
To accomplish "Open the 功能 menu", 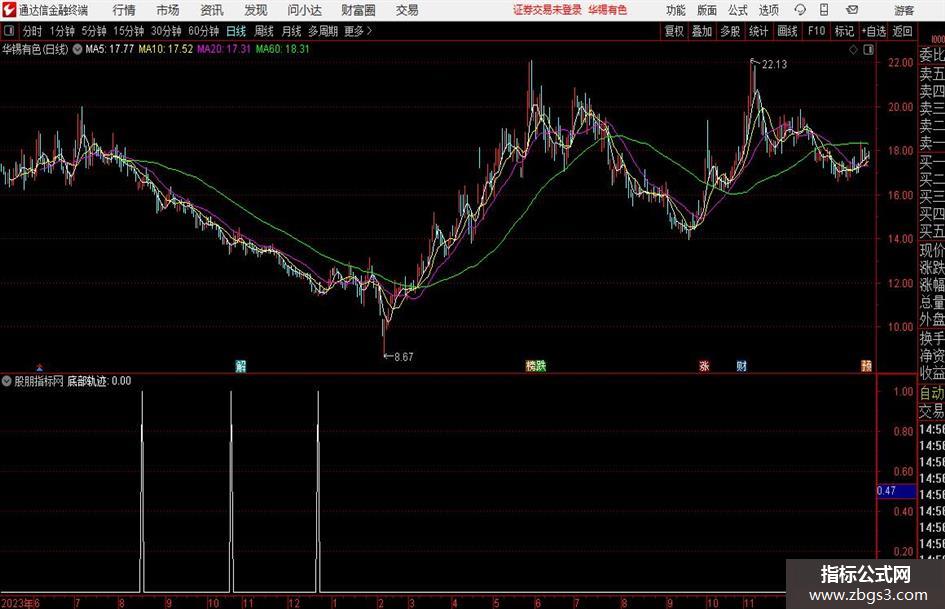I will pyautogui.click(x=676, y=10).
